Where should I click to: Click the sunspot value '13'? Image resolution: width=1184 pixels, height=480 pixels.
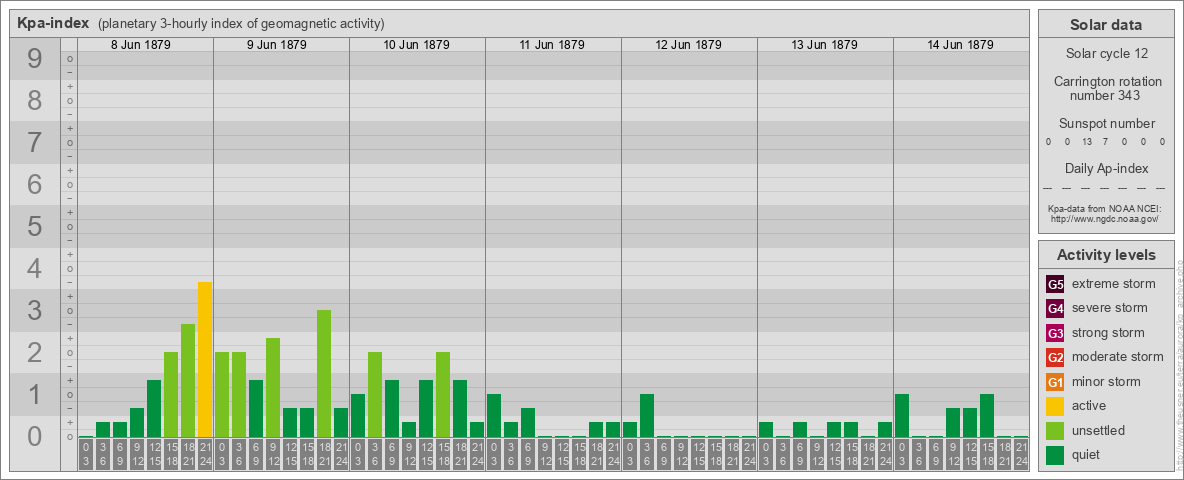coord(1087,142)
